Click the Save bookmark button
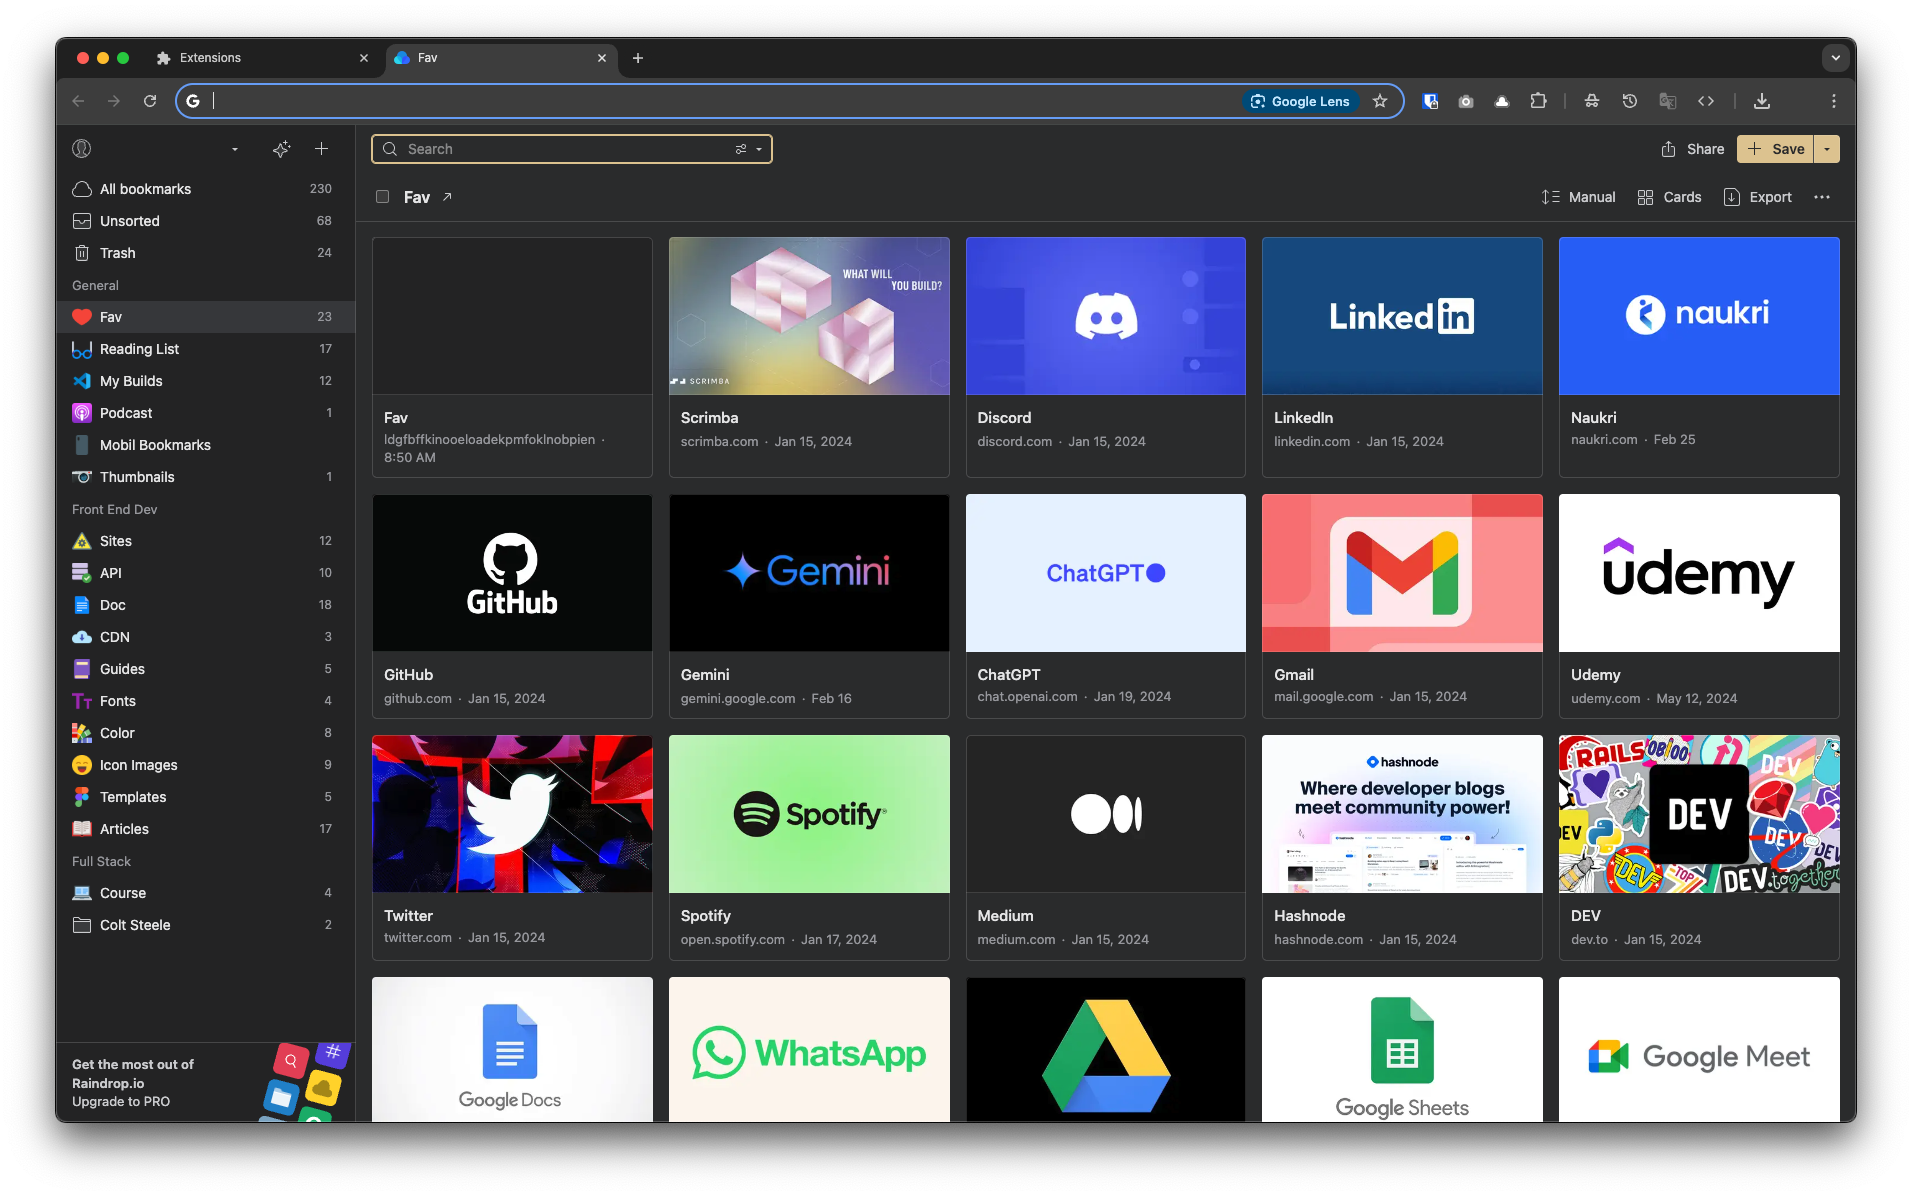 pos(1776,149)
